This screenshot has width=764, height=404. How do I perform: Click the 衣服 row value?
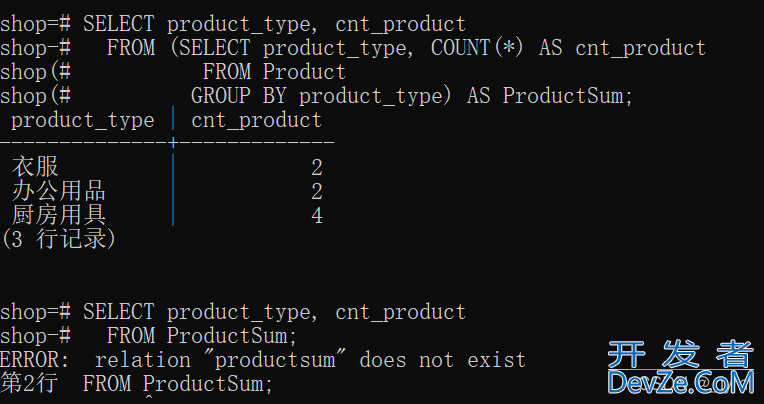pos(35,167)
